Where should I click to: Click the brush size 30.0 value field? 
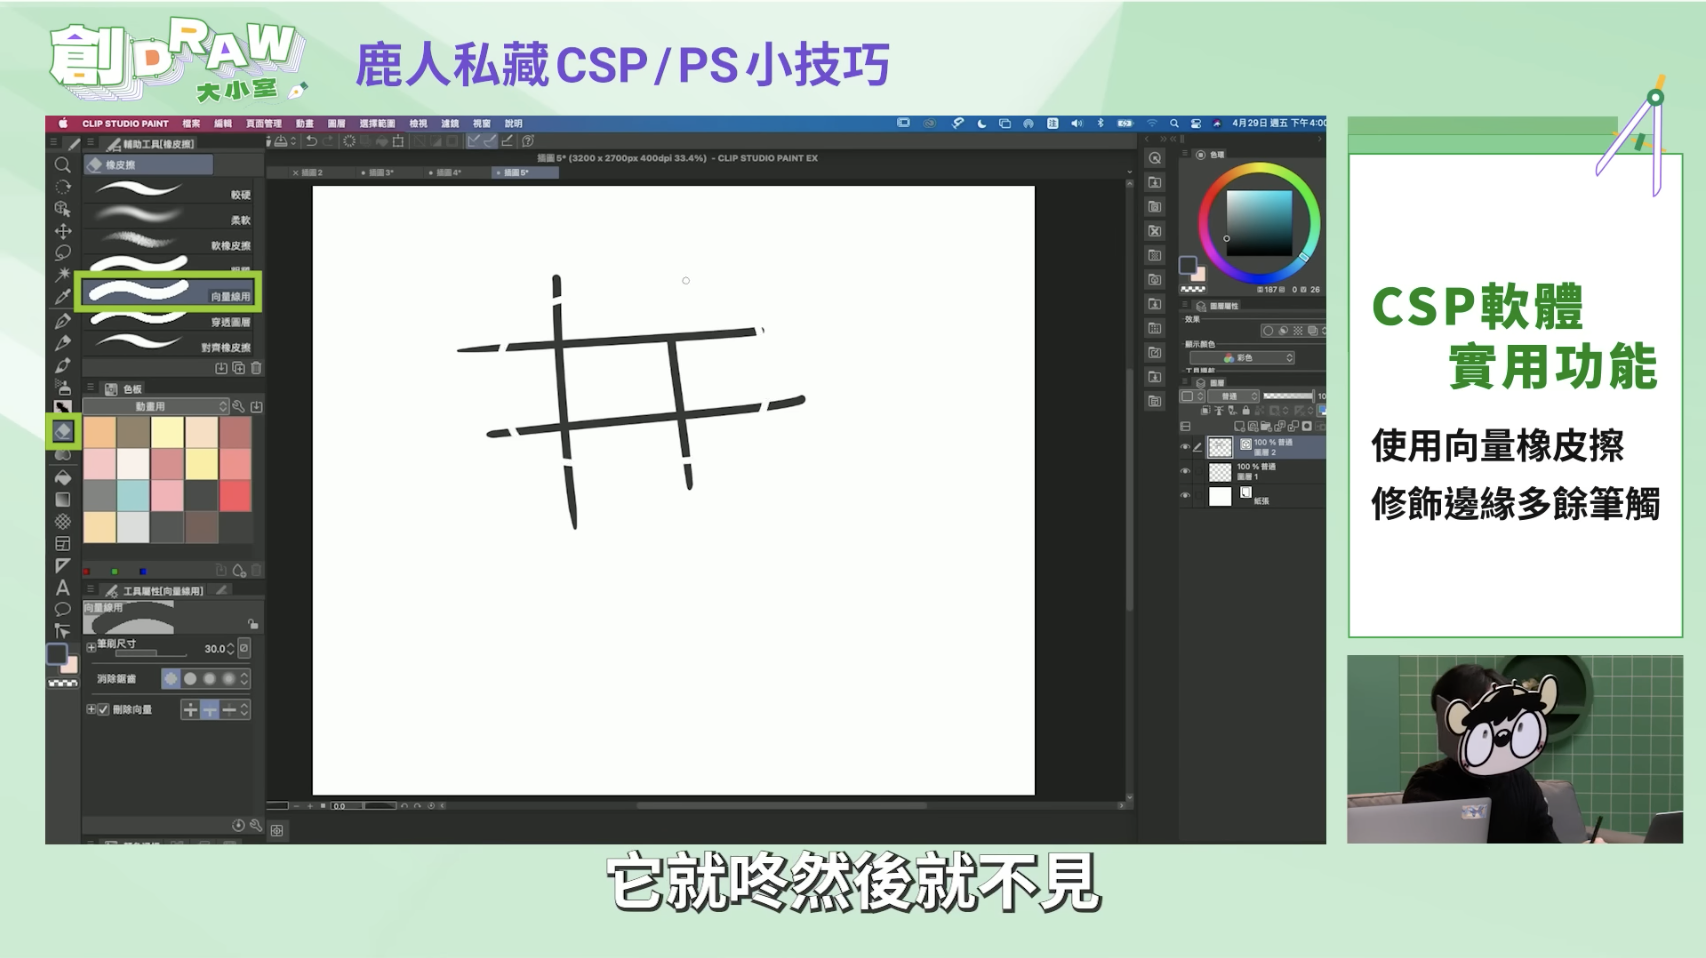tap(217, 648)
